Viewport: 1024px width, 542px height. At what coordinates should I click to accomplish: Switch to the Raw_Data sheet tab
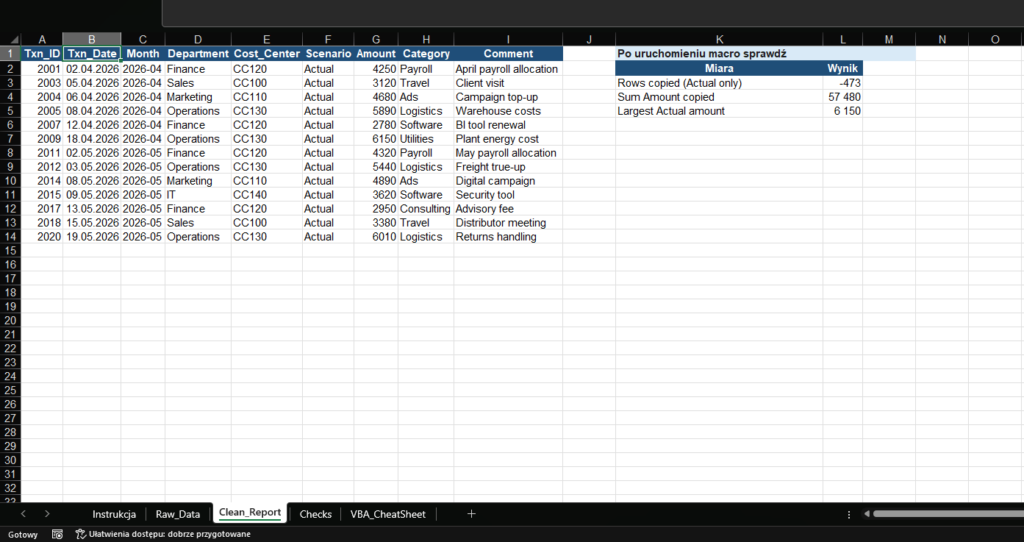pos(178,514)
